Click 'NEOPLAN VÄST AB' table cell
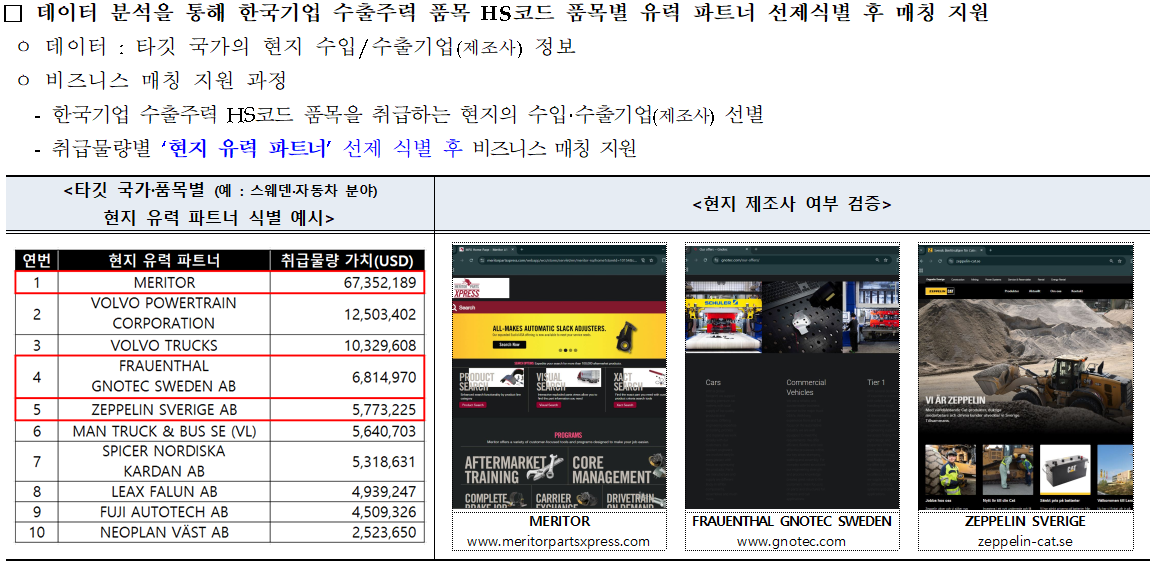The height and width of the screenshot is (569, 1157). point(164,532)
